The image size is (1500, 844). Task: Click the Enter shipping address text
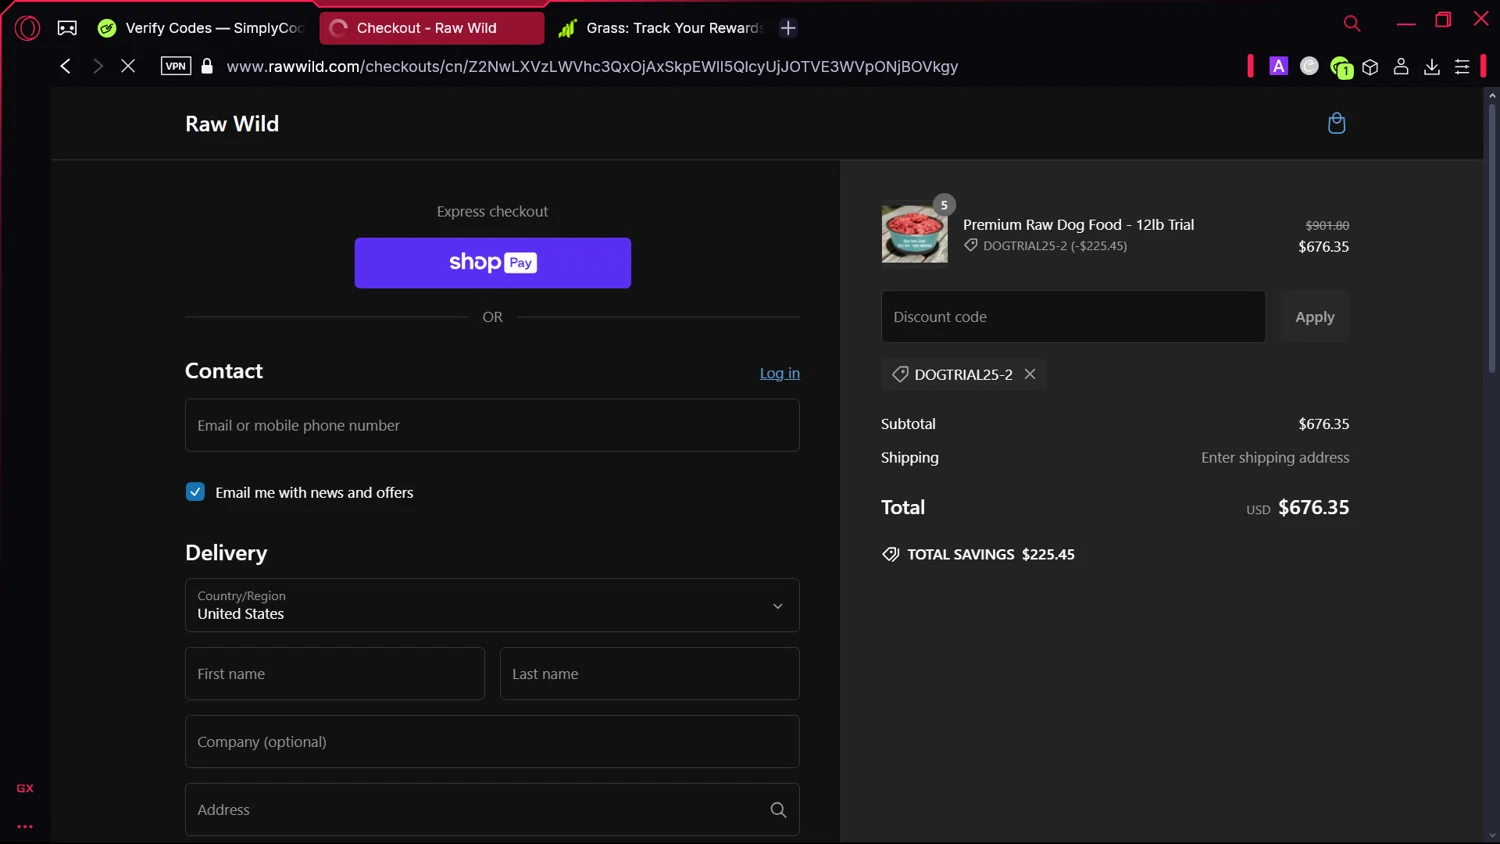(1275, 457)
